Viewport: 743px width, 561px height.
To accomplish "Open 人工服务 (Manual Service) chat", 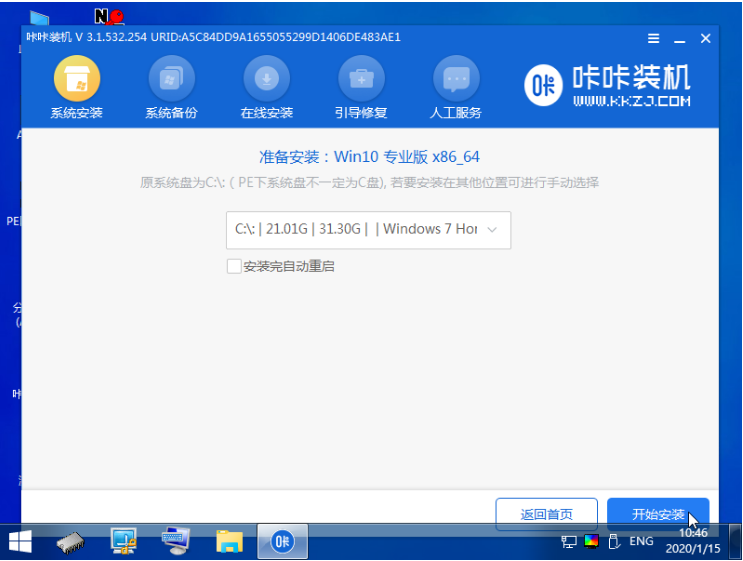I will (x=456, y=88).
